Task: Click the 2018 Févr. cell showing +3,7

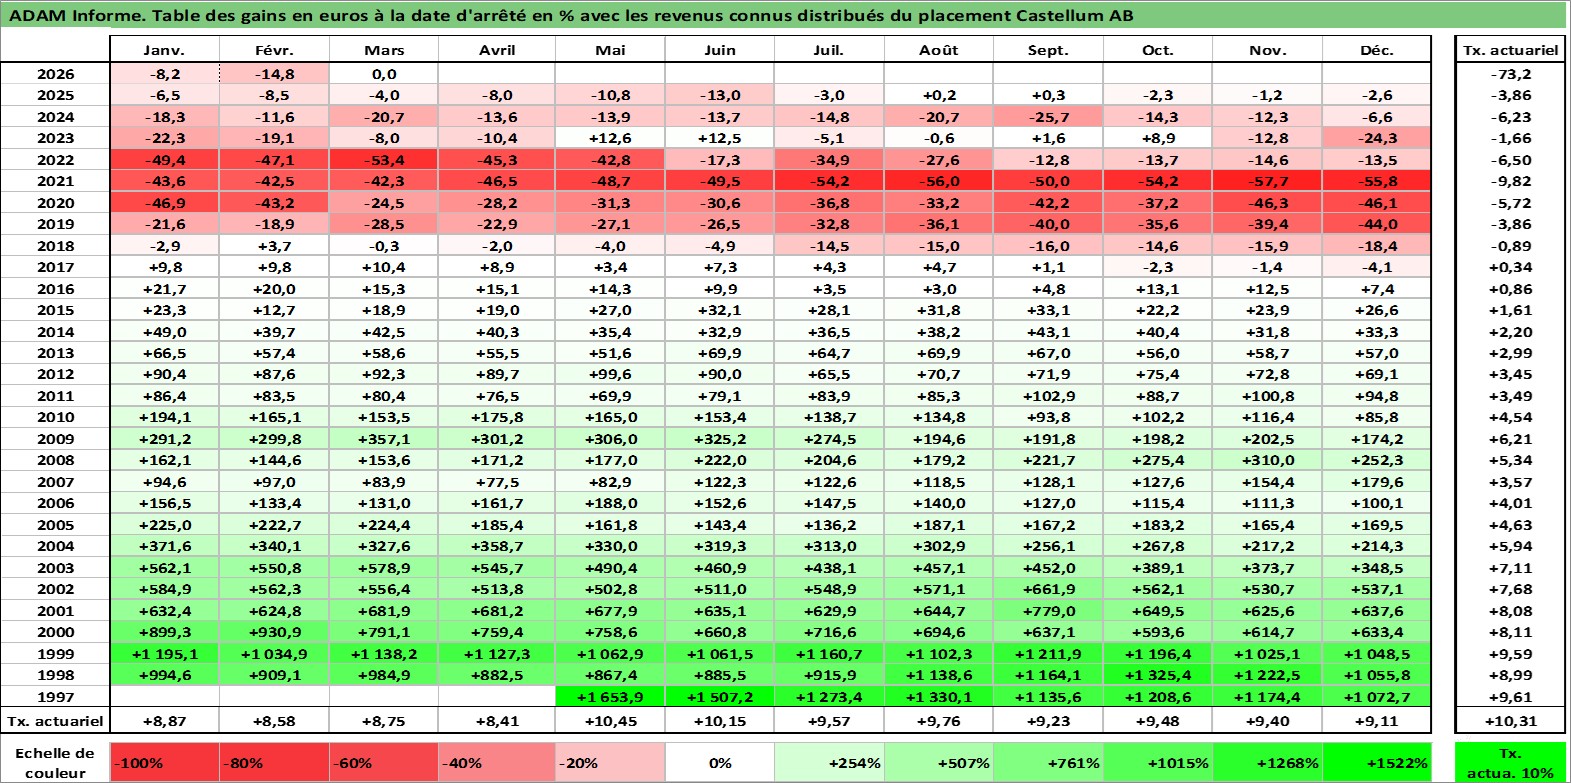Action: click(274, 246)
